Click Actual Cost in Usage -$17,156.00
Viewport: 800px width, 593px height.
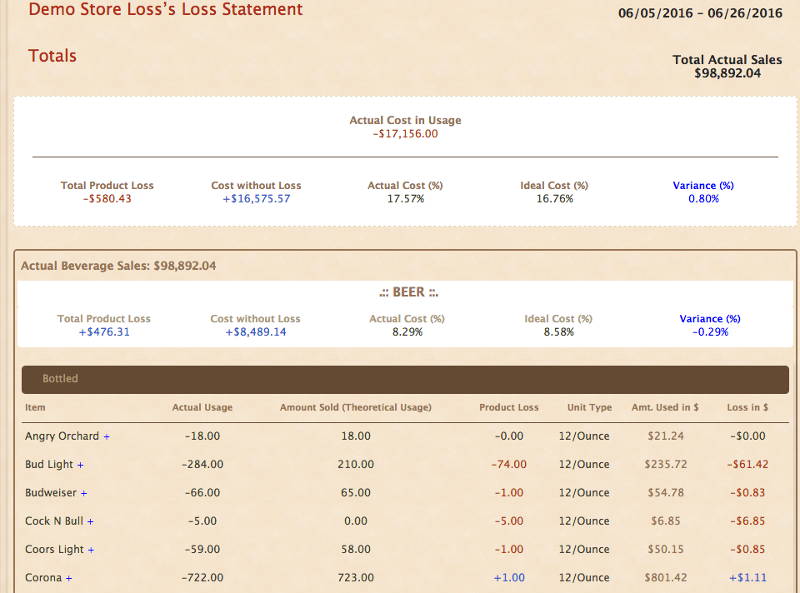click(405, 134)
